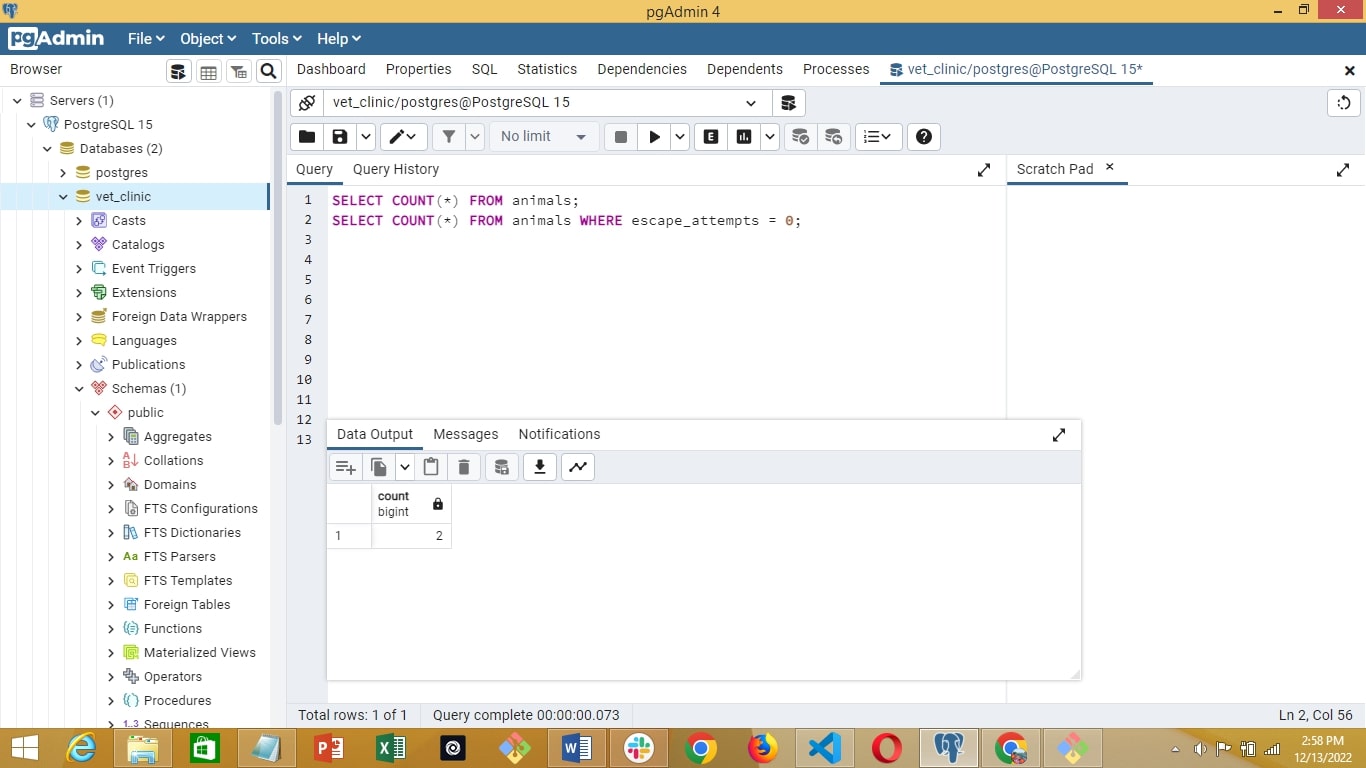Expand the postgres database node
1366x768 pixels.
click(63, 173)
